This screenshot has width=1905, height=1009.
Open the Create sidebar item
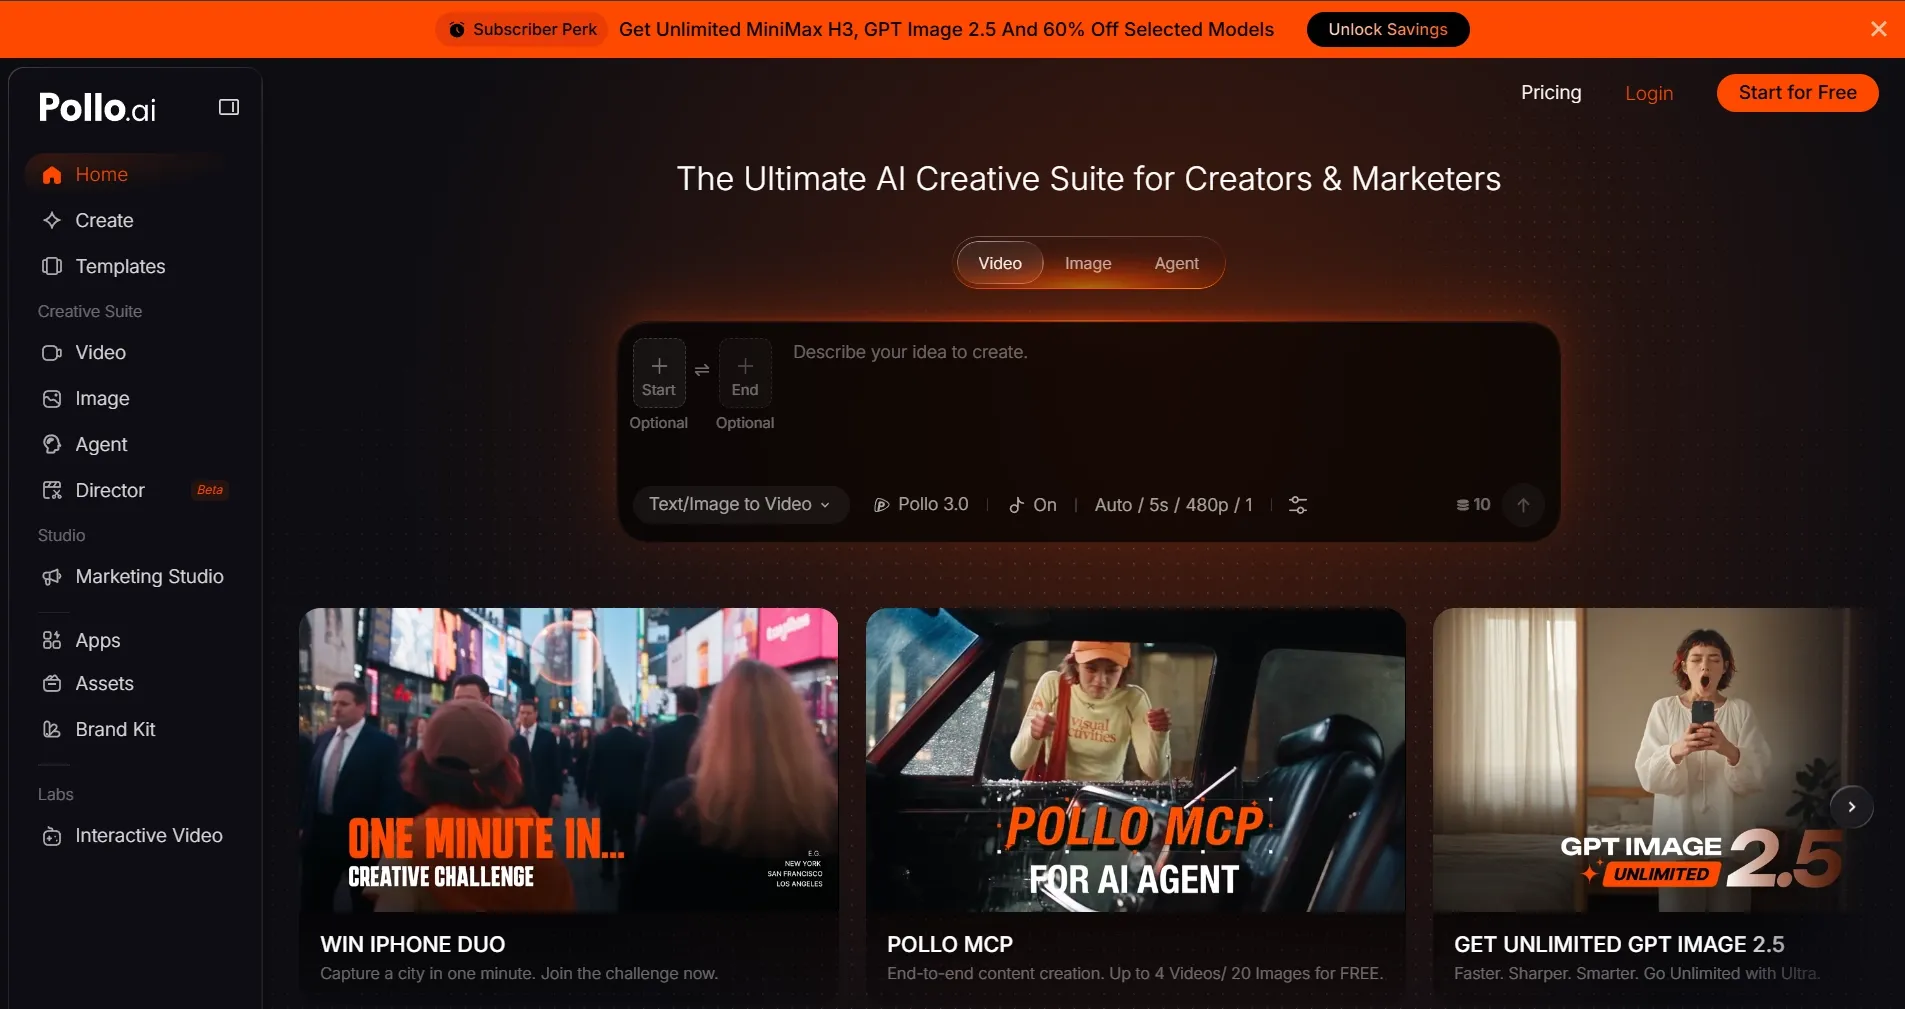[135, 220]
